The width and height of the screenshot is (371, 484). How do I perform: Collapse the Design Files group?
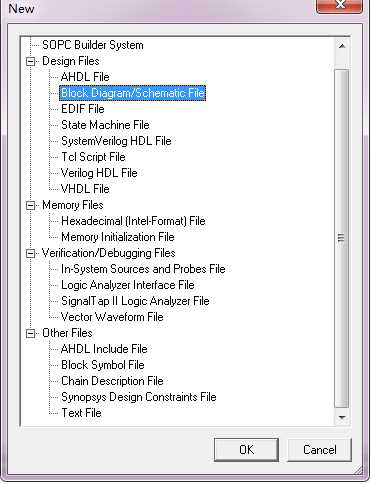click(31, 61)
